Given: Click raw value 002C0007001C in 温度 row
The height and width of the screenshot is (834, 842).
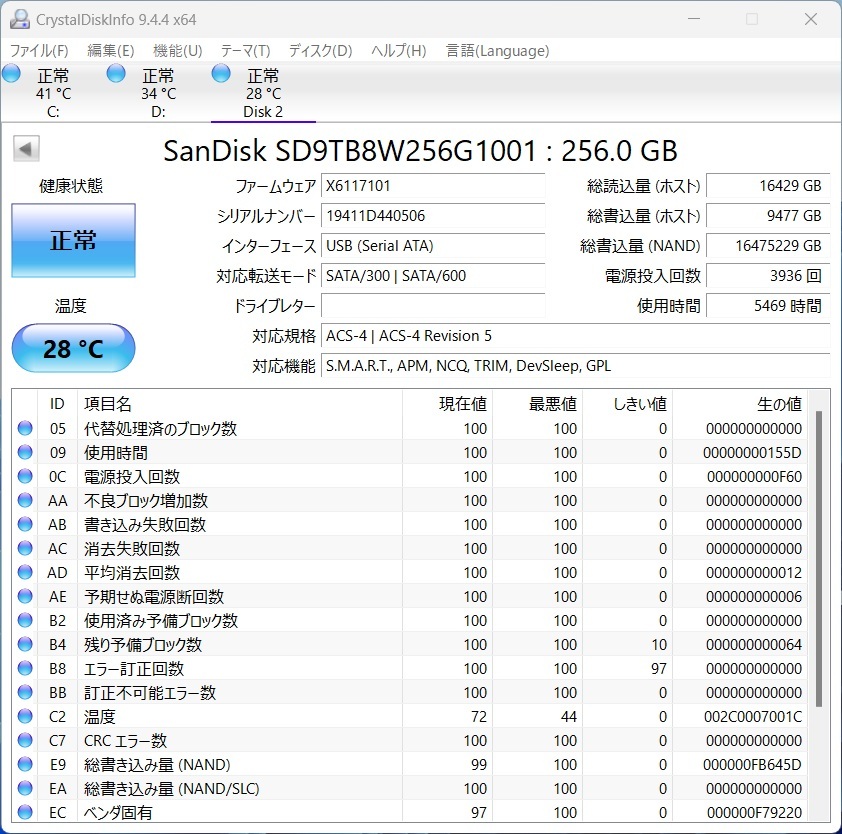Looking at the screenshot, I should tap(753, 716).
